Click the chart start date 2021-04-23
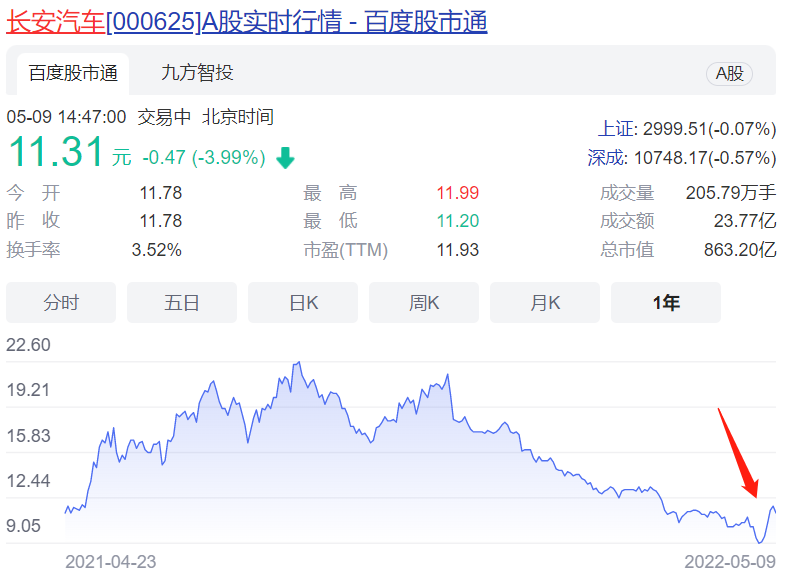The width and height of the screenshot is (811, 585). pyautogui.click(x=111, y=562)
